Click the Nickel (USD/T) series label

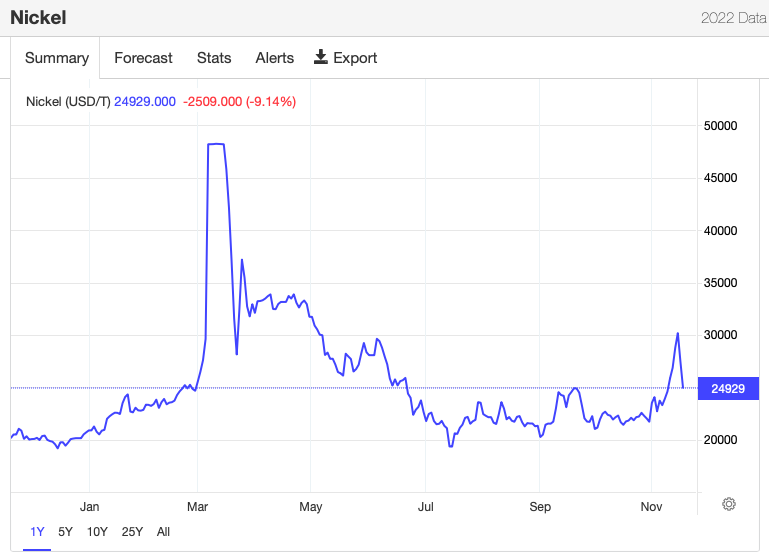[x=68, y=102]
